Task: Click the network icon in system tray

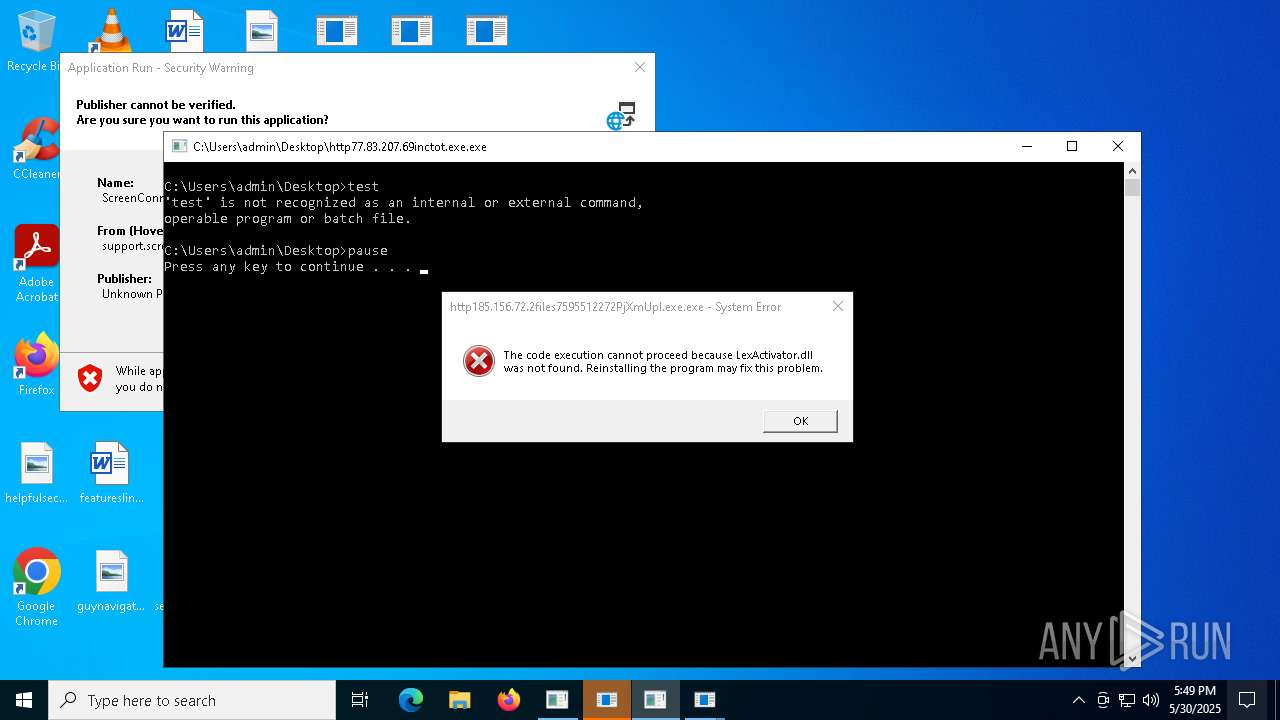Action: click(1127, 700)
